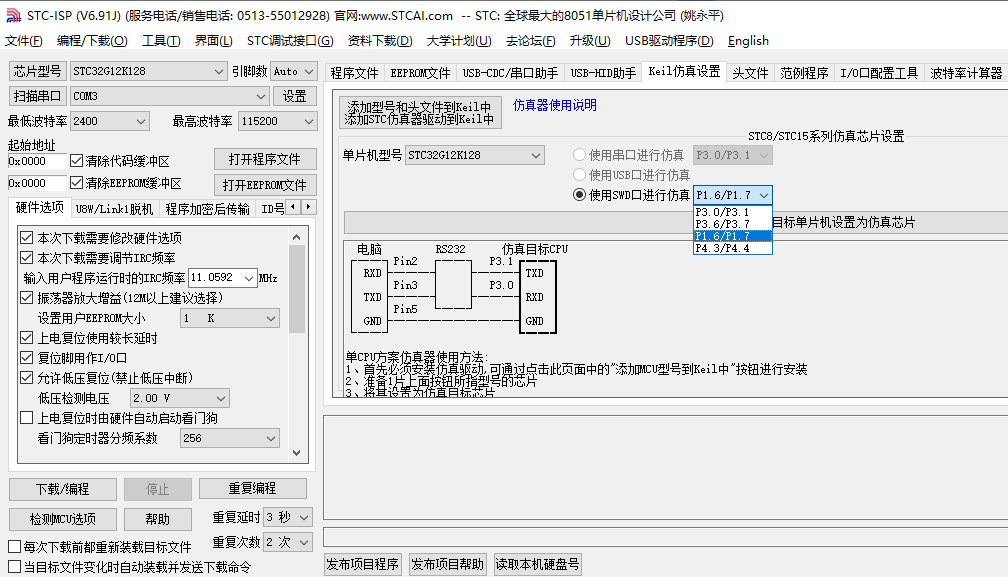
Task: Check 每次下载前都重新装载目标文件
Action: (14, 547)
